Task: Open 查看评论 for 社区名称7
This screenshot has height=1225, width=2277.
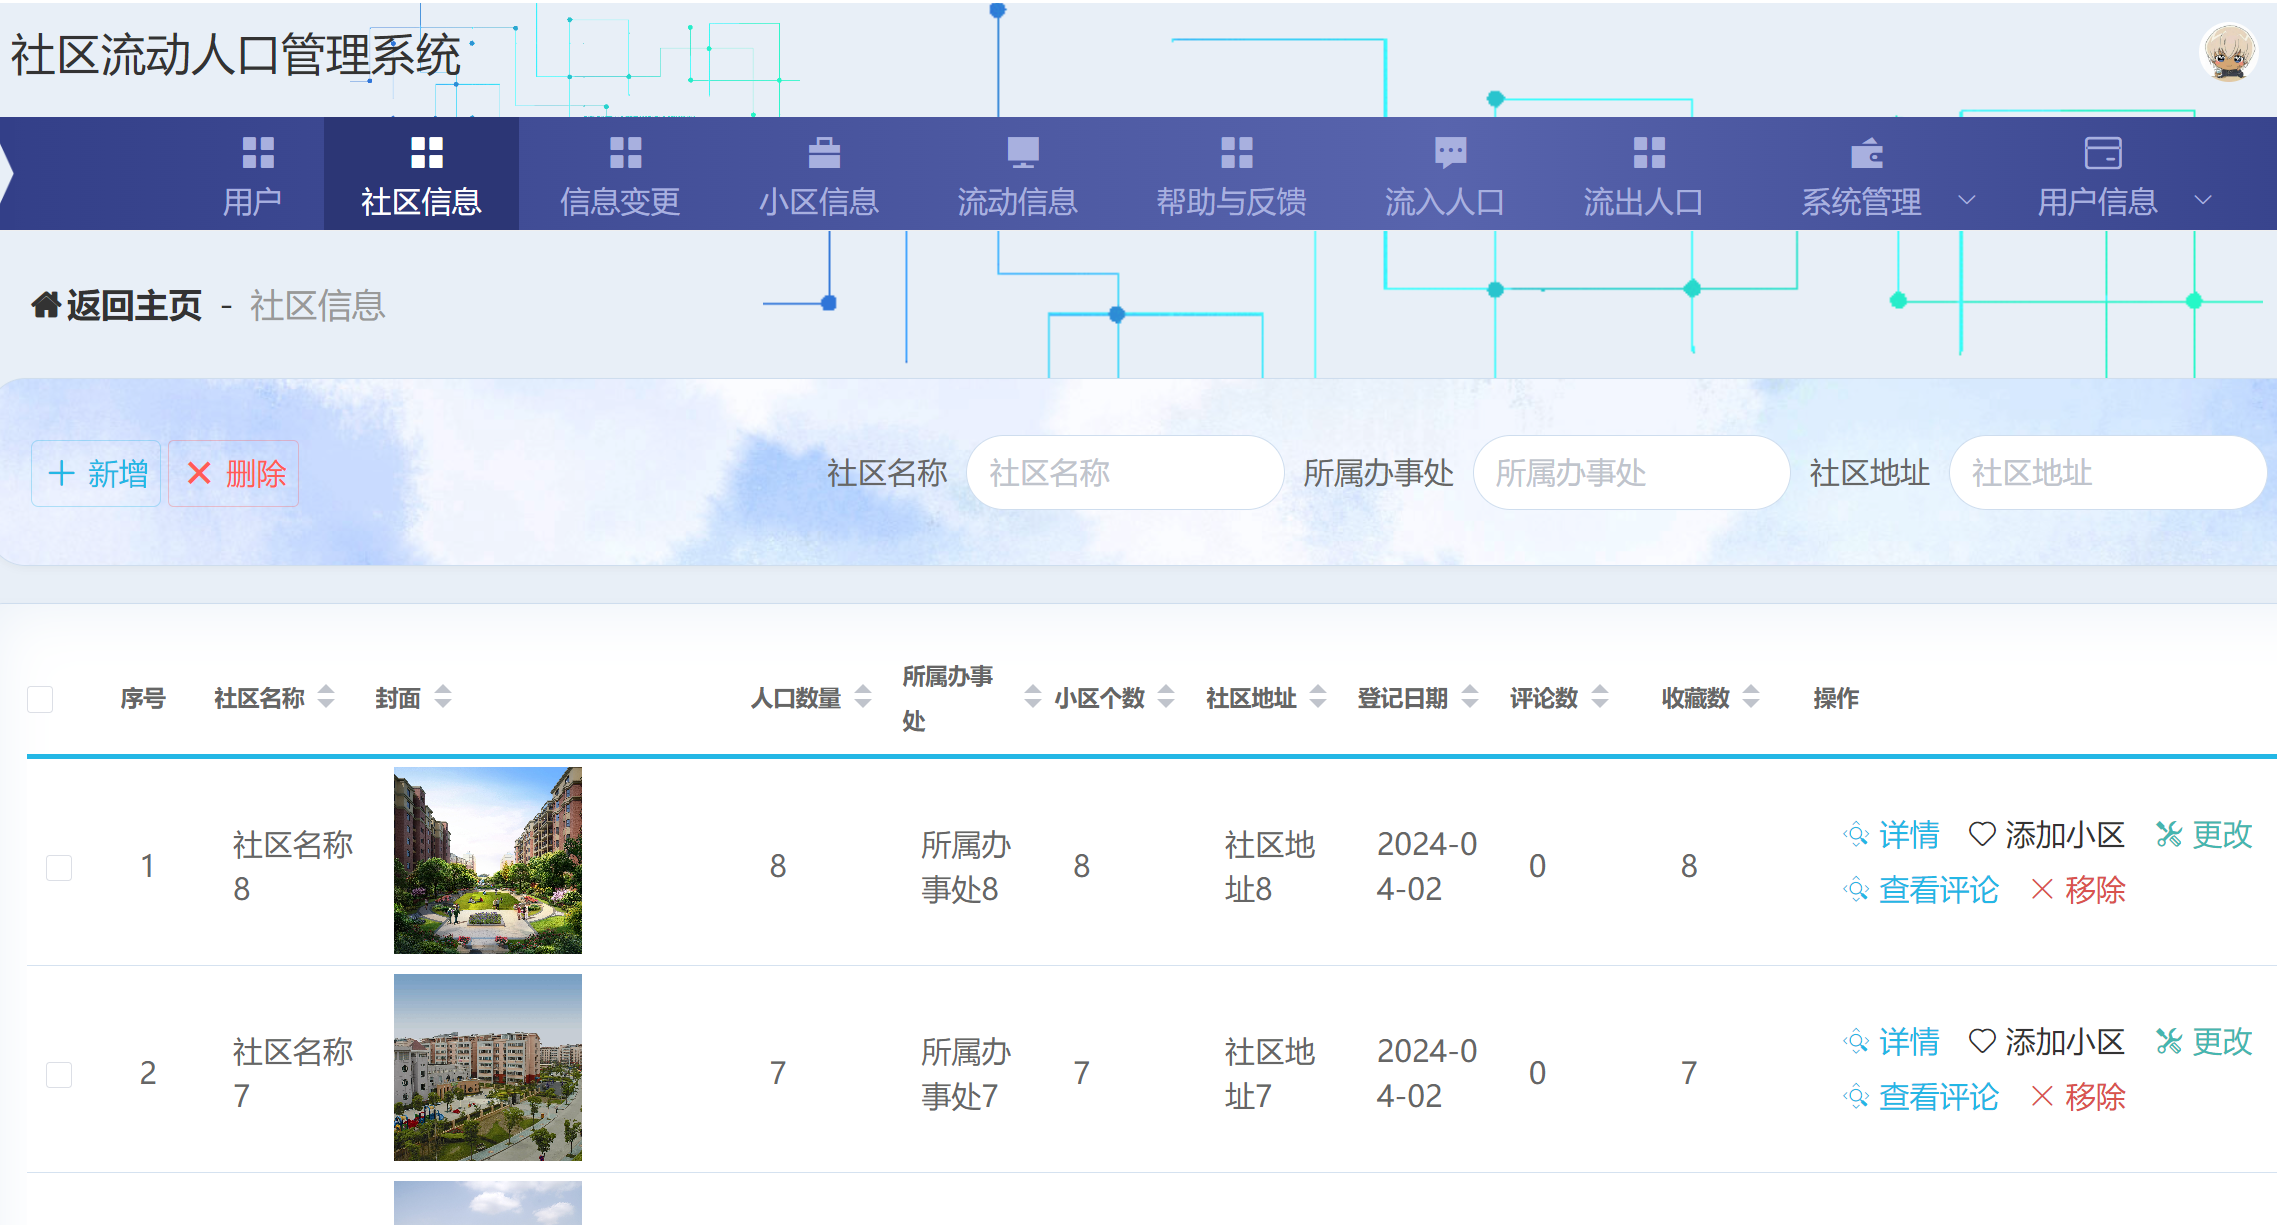Action: pyautogui.click(x=1938, y=1097)
